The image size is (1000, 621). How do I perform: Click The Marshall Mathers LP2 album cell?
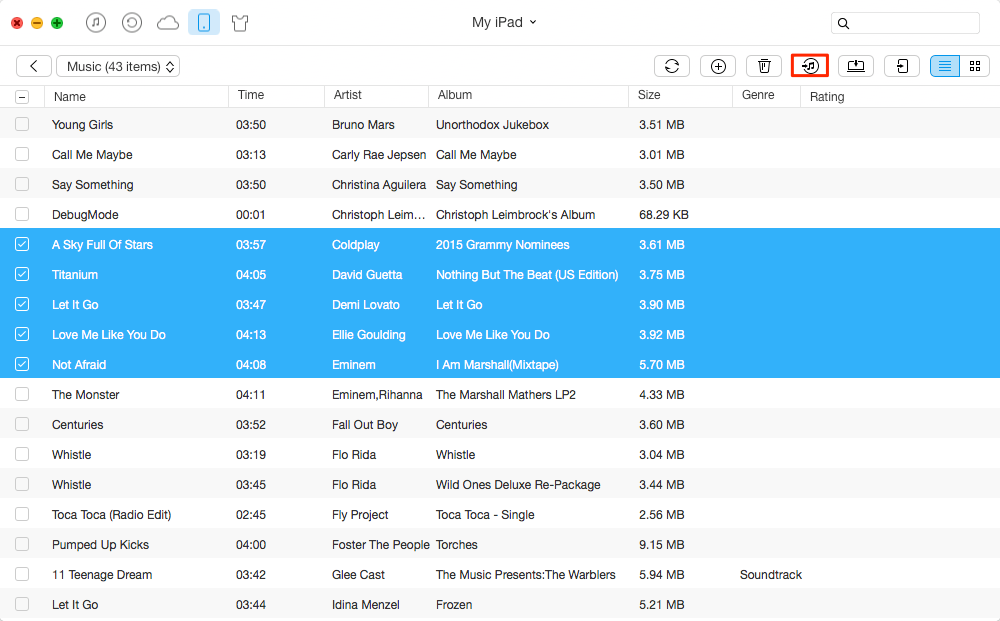click(506, 395)
